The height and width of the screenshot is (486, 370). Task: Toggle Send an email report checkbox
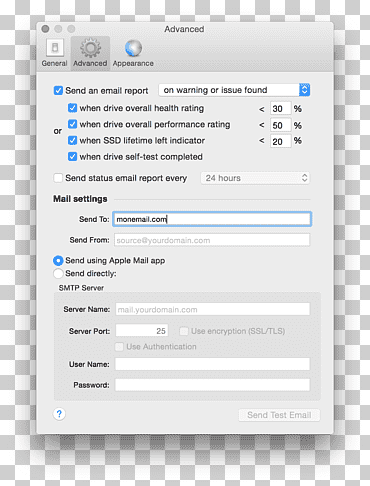click(58, 90)
